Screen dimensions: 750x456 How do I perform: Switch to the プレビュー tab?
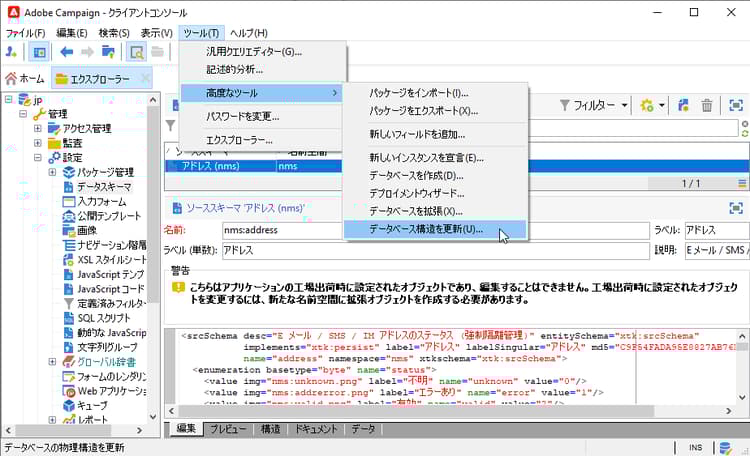click(228, 429)
